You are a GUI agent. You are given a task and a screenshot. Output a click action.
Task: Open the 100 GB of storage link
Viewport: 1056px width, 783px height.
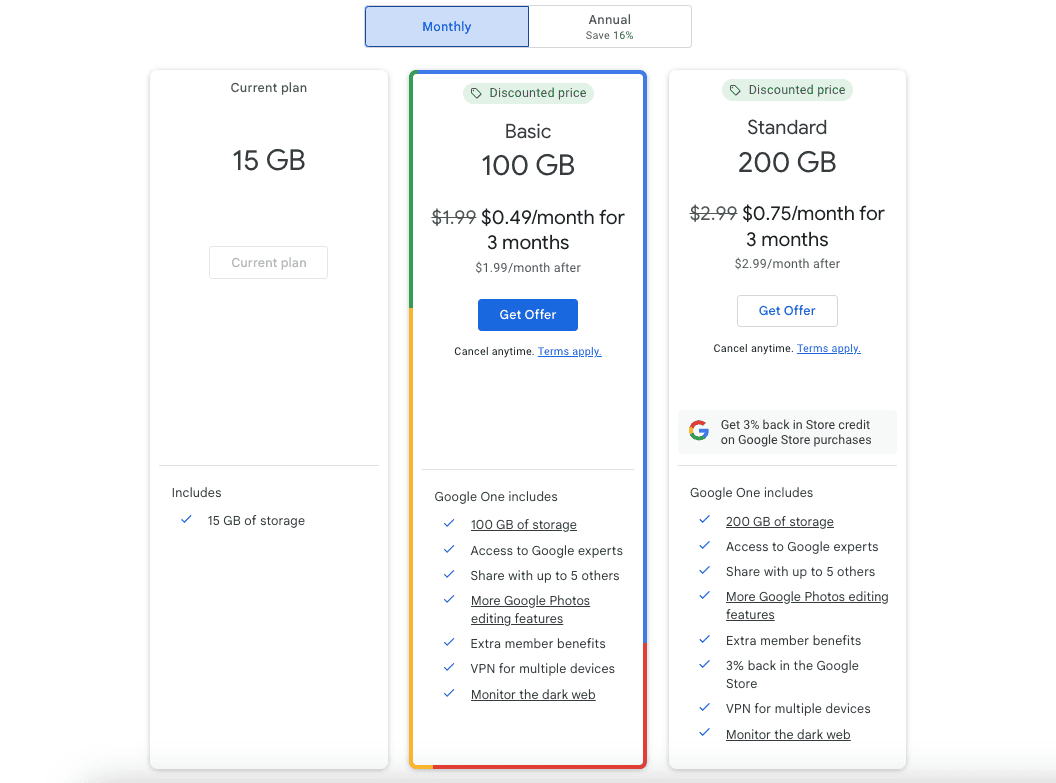[x=523, y=524]
